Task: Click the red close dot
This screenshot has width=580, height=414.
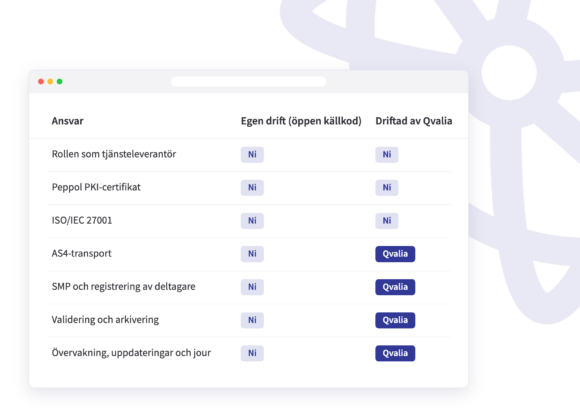Action: (x=41, y=81)
